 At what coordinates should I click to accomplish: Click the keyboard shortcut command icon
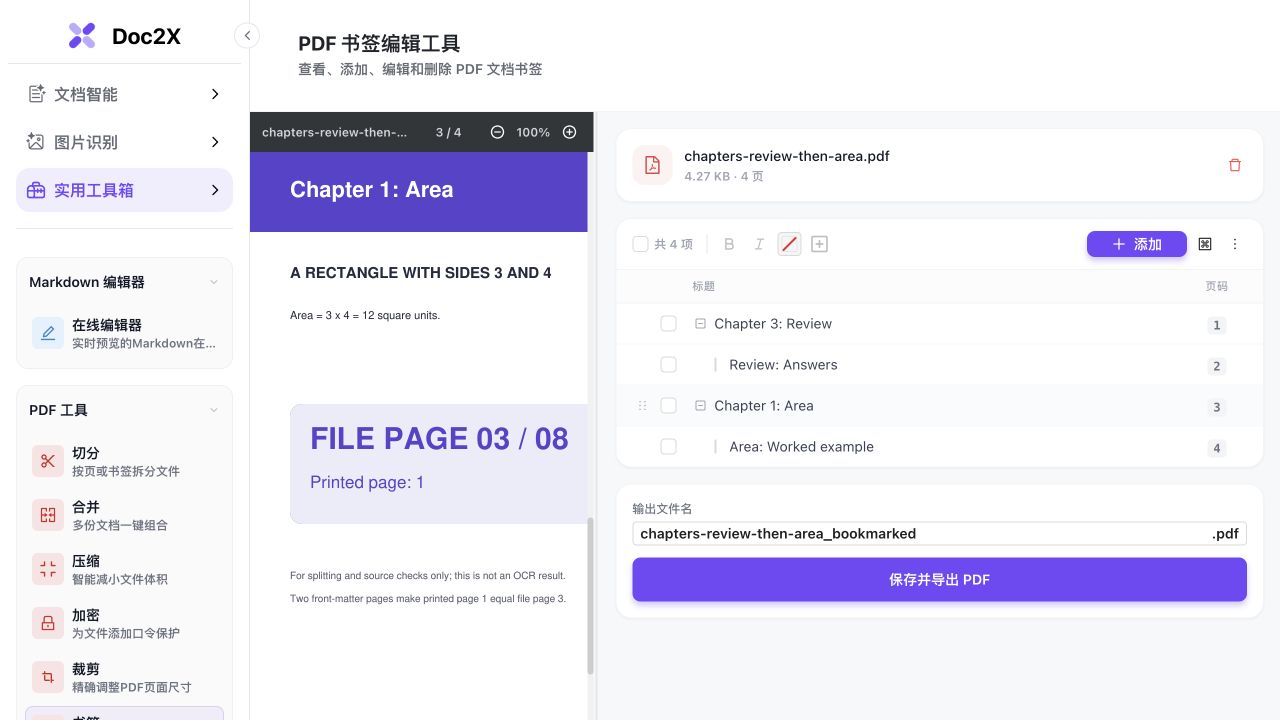tap(1205, 244)
